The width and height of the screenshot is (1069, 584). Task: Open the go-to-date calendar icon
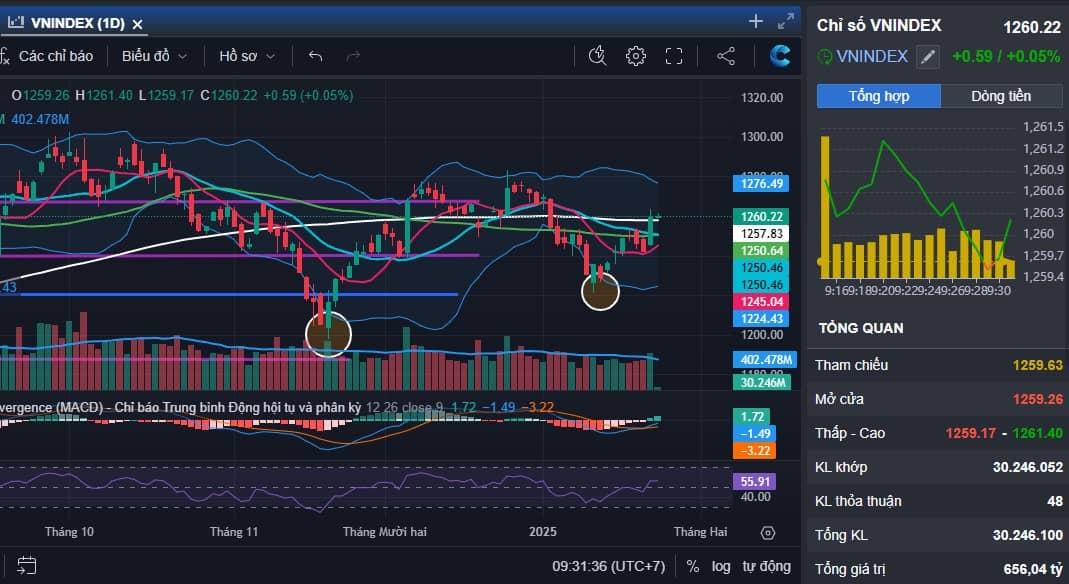(x=27, y=565)
